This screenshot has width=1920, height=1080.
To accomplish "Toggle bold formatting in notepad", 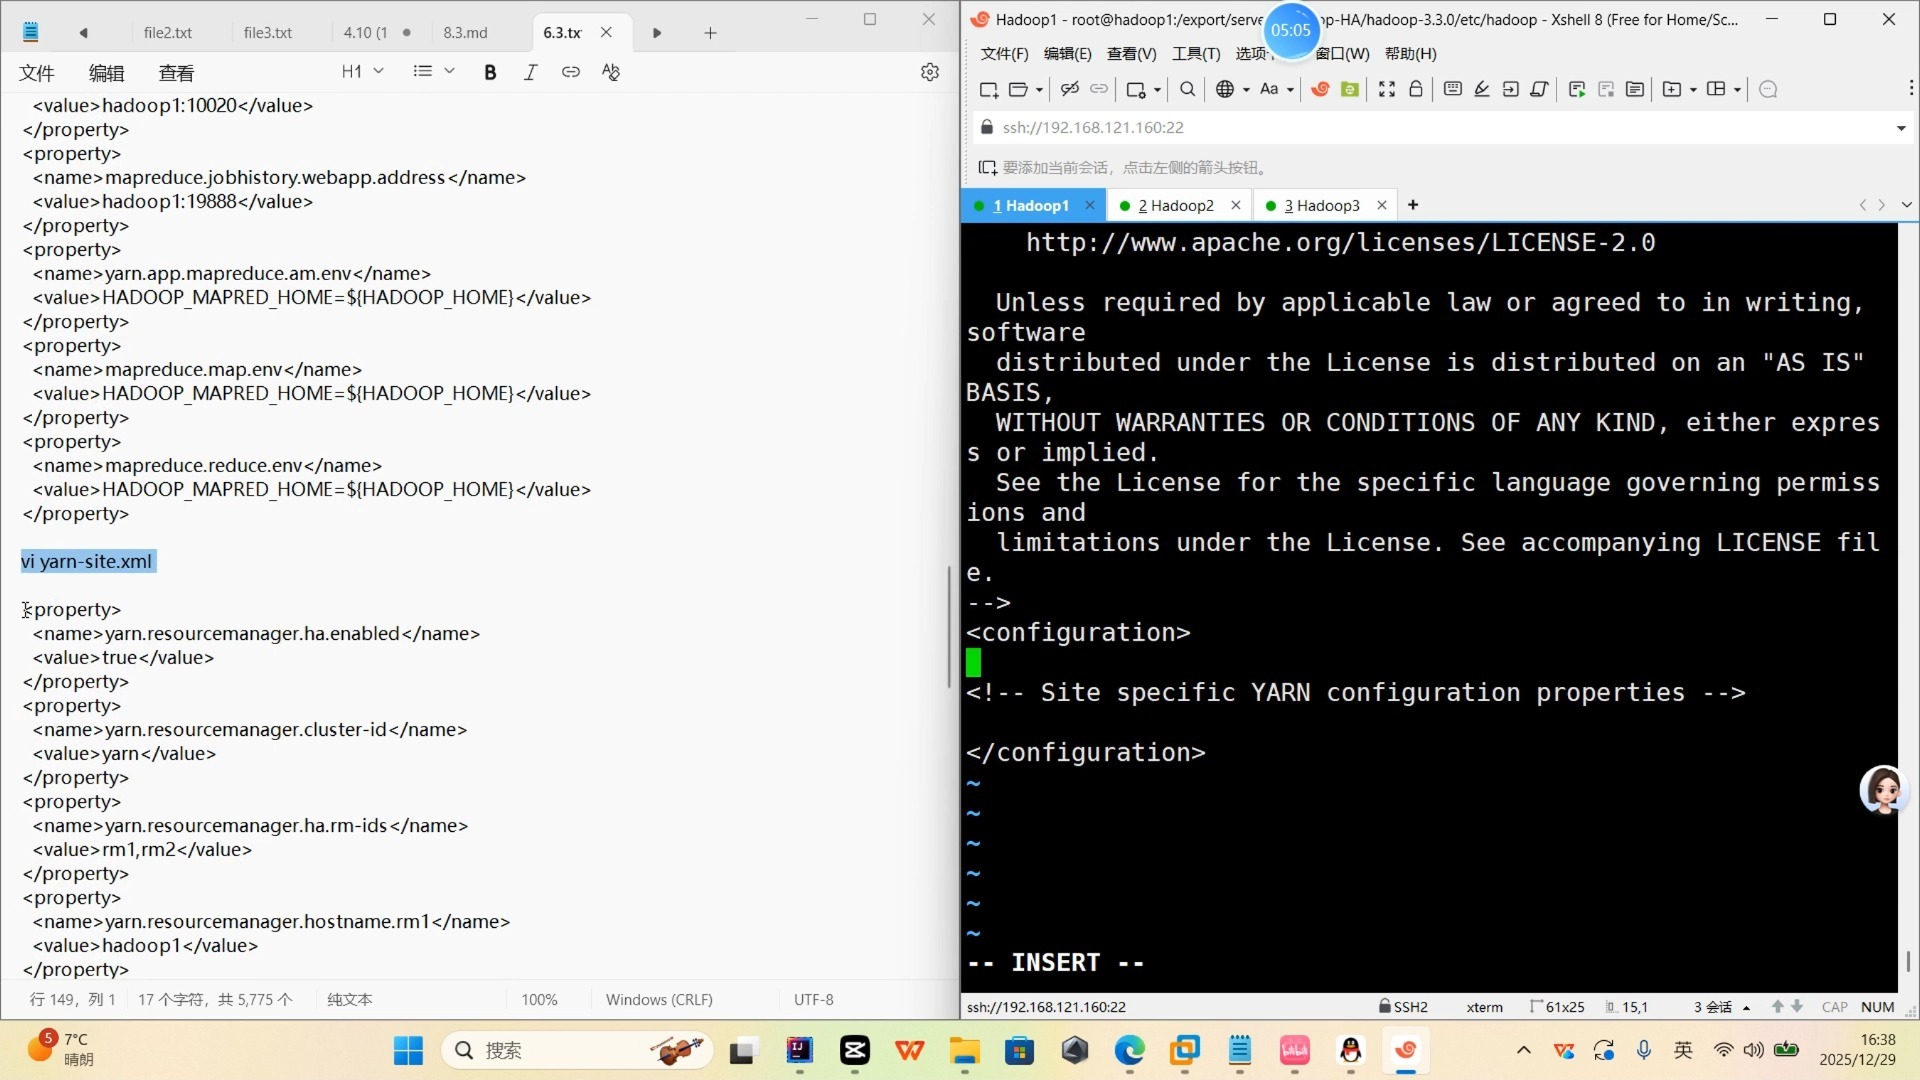I will 490,72.
